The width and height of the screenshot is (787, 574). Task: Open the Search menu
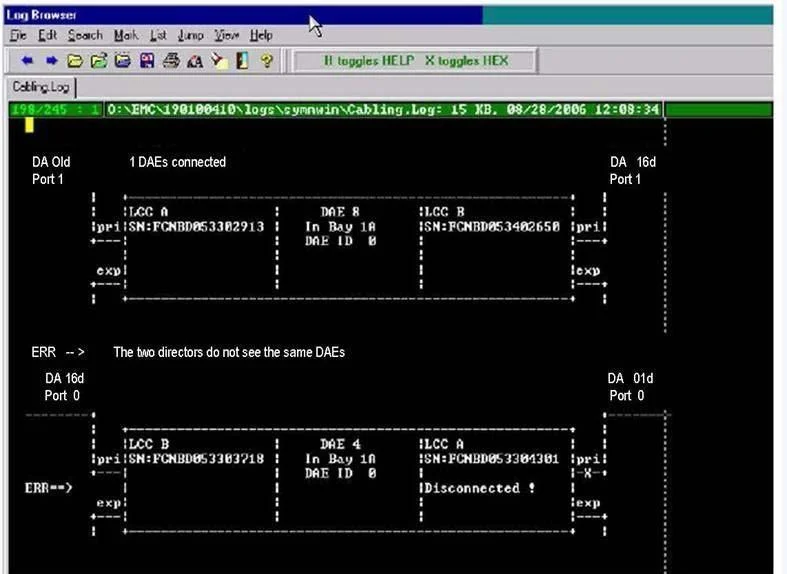coord(85,35)
